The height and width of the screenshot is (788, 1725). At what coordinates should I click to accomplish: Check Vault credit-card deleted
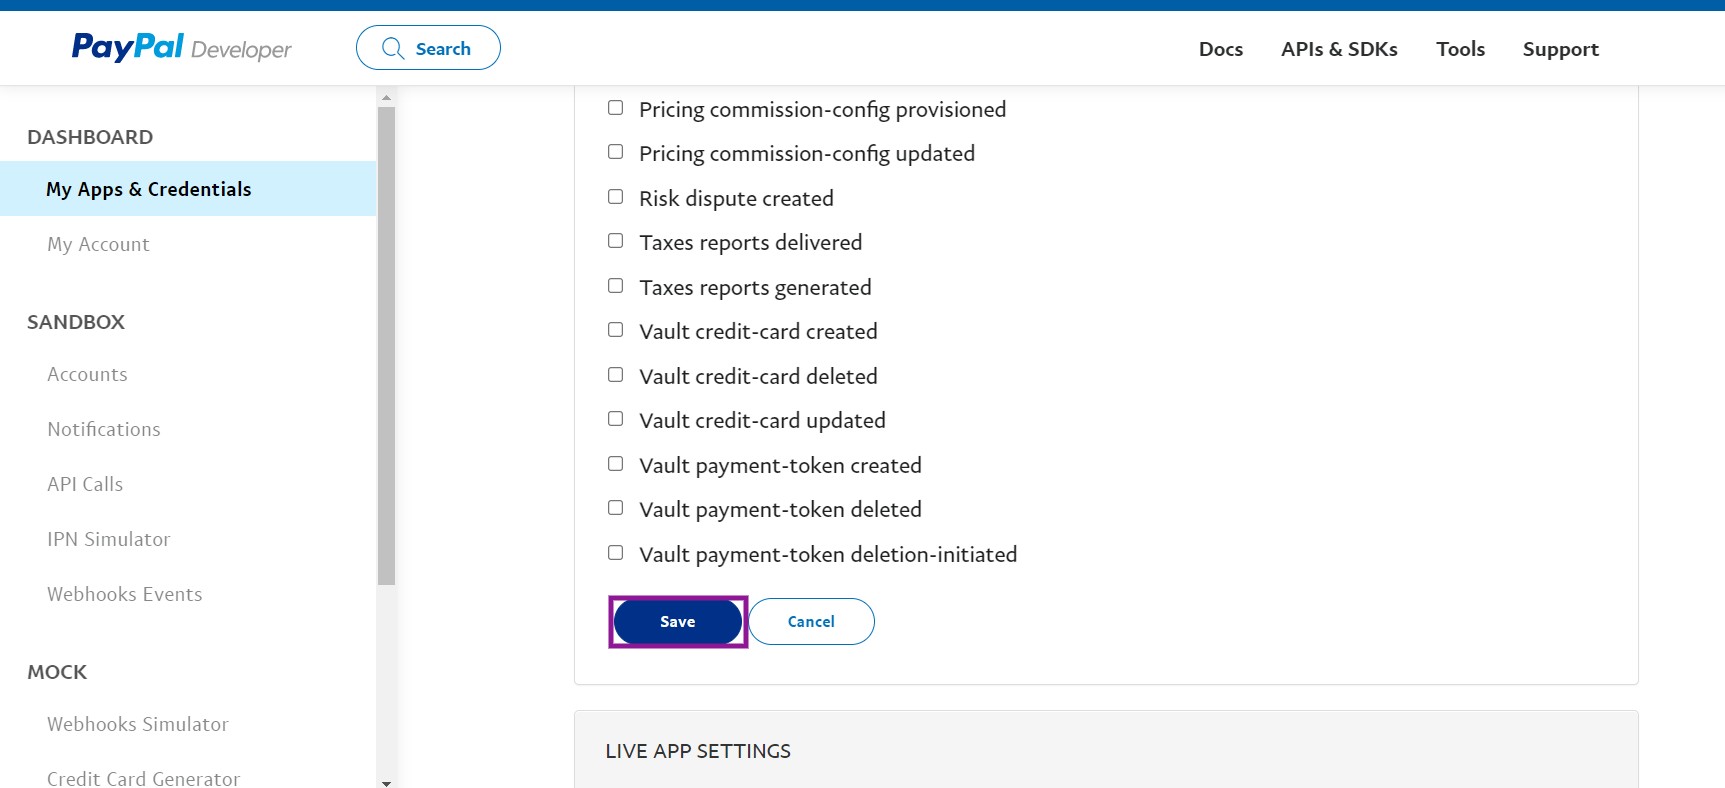pos(616,375)
